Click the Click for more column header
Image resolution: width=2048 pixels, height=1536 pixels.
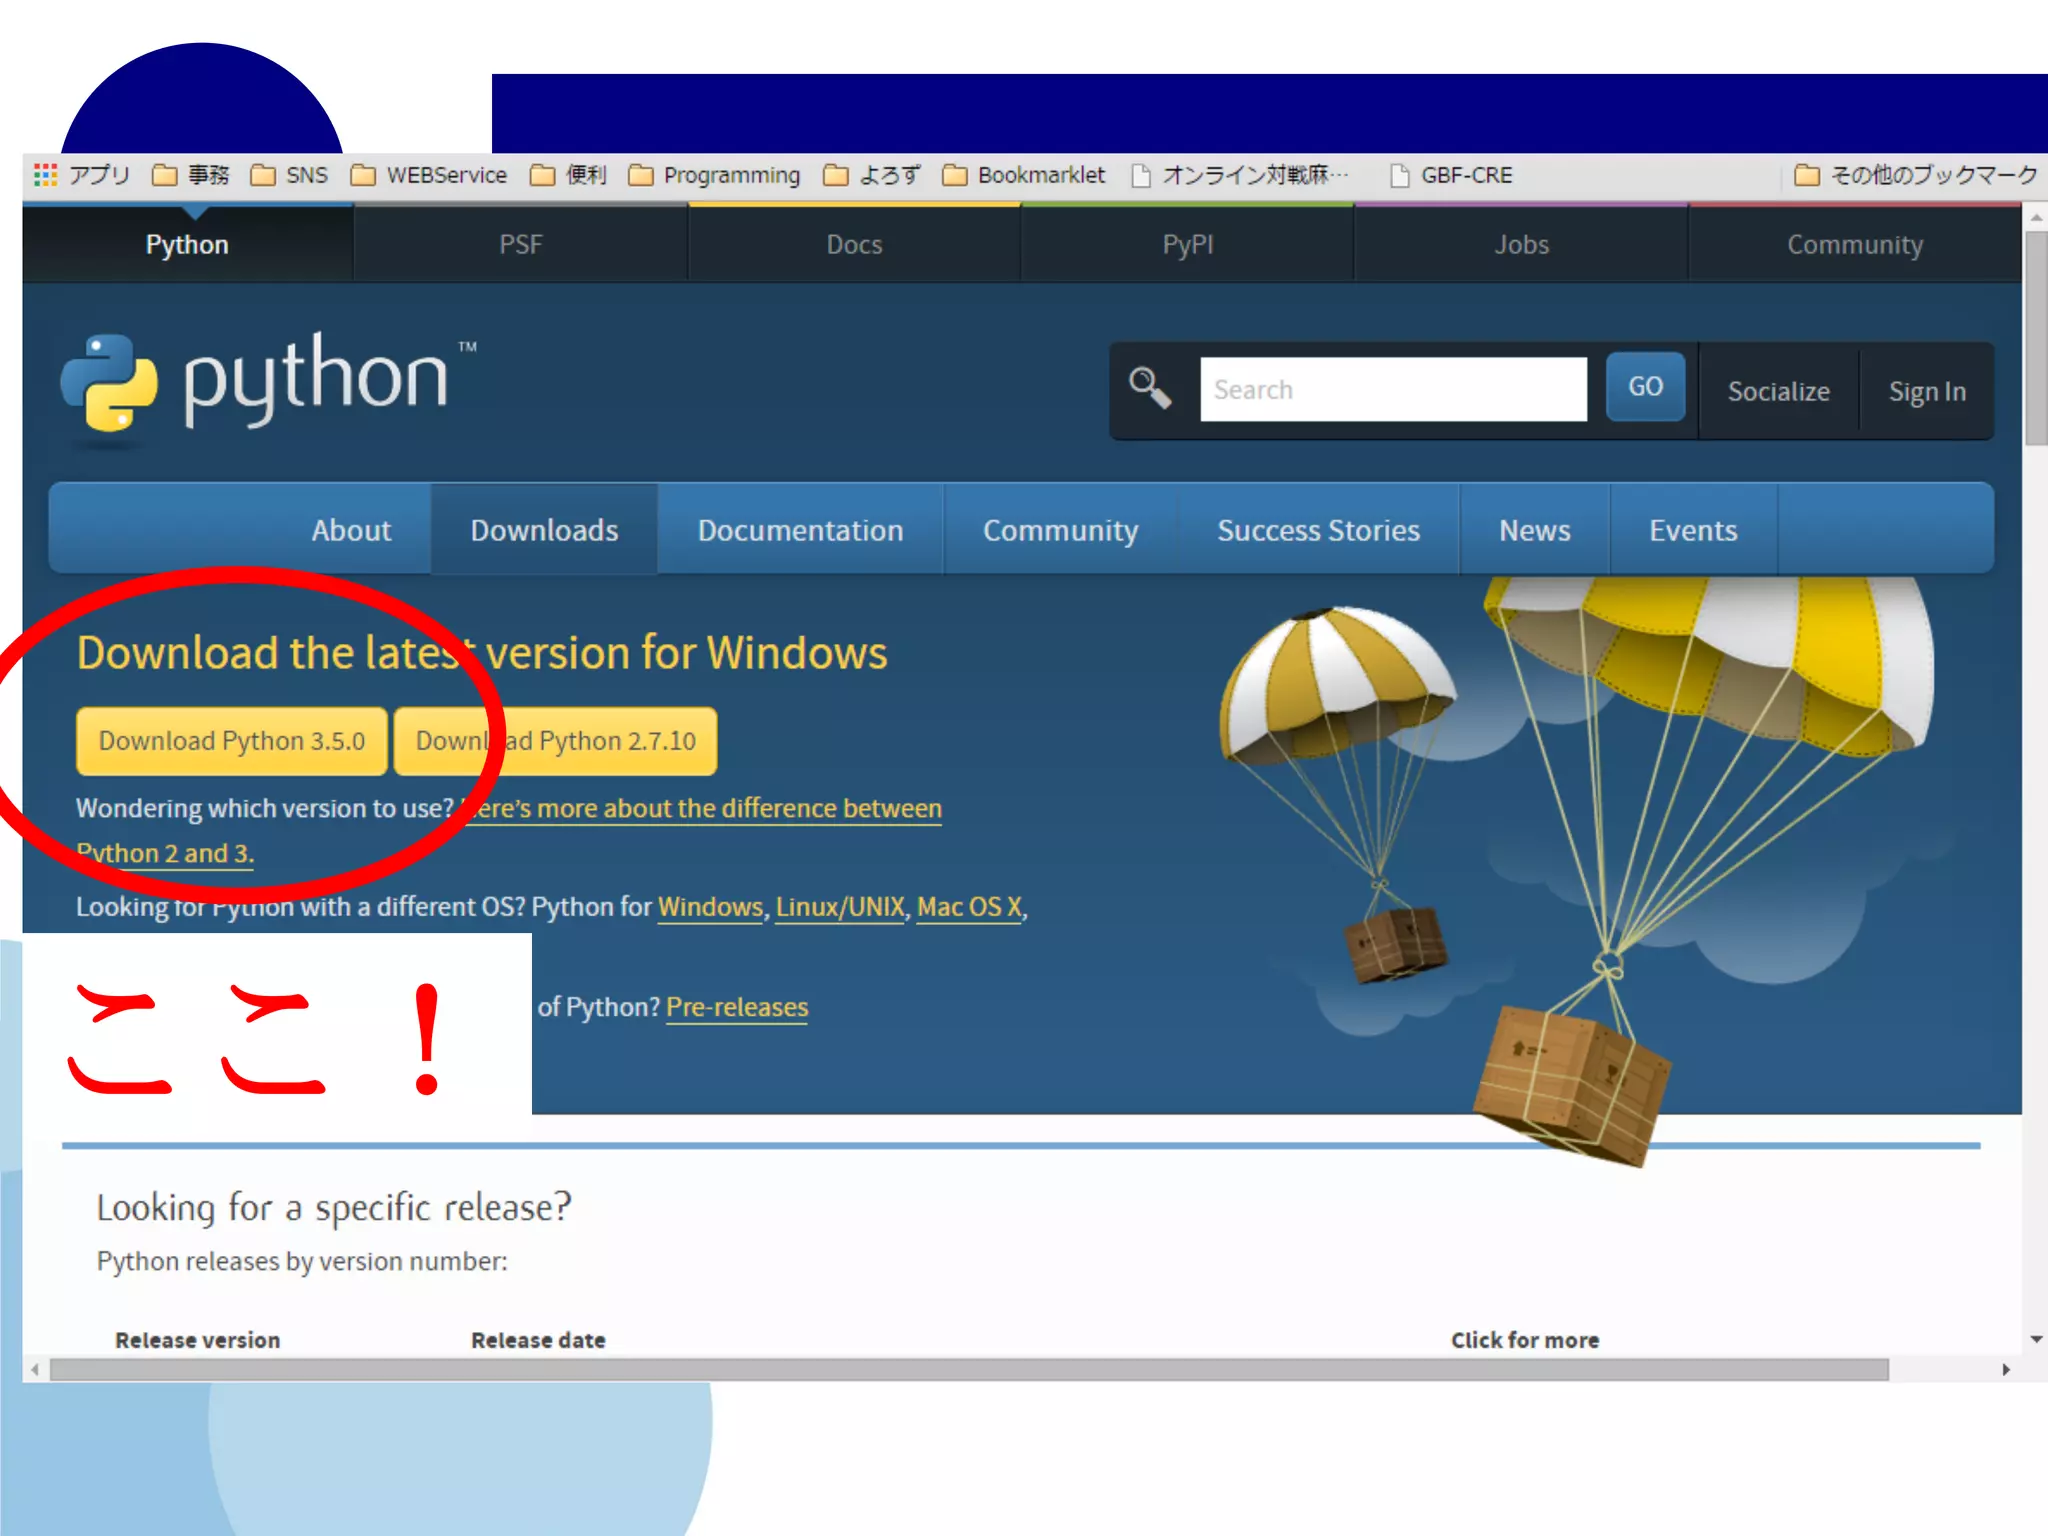click(x=1525, y=1340)
